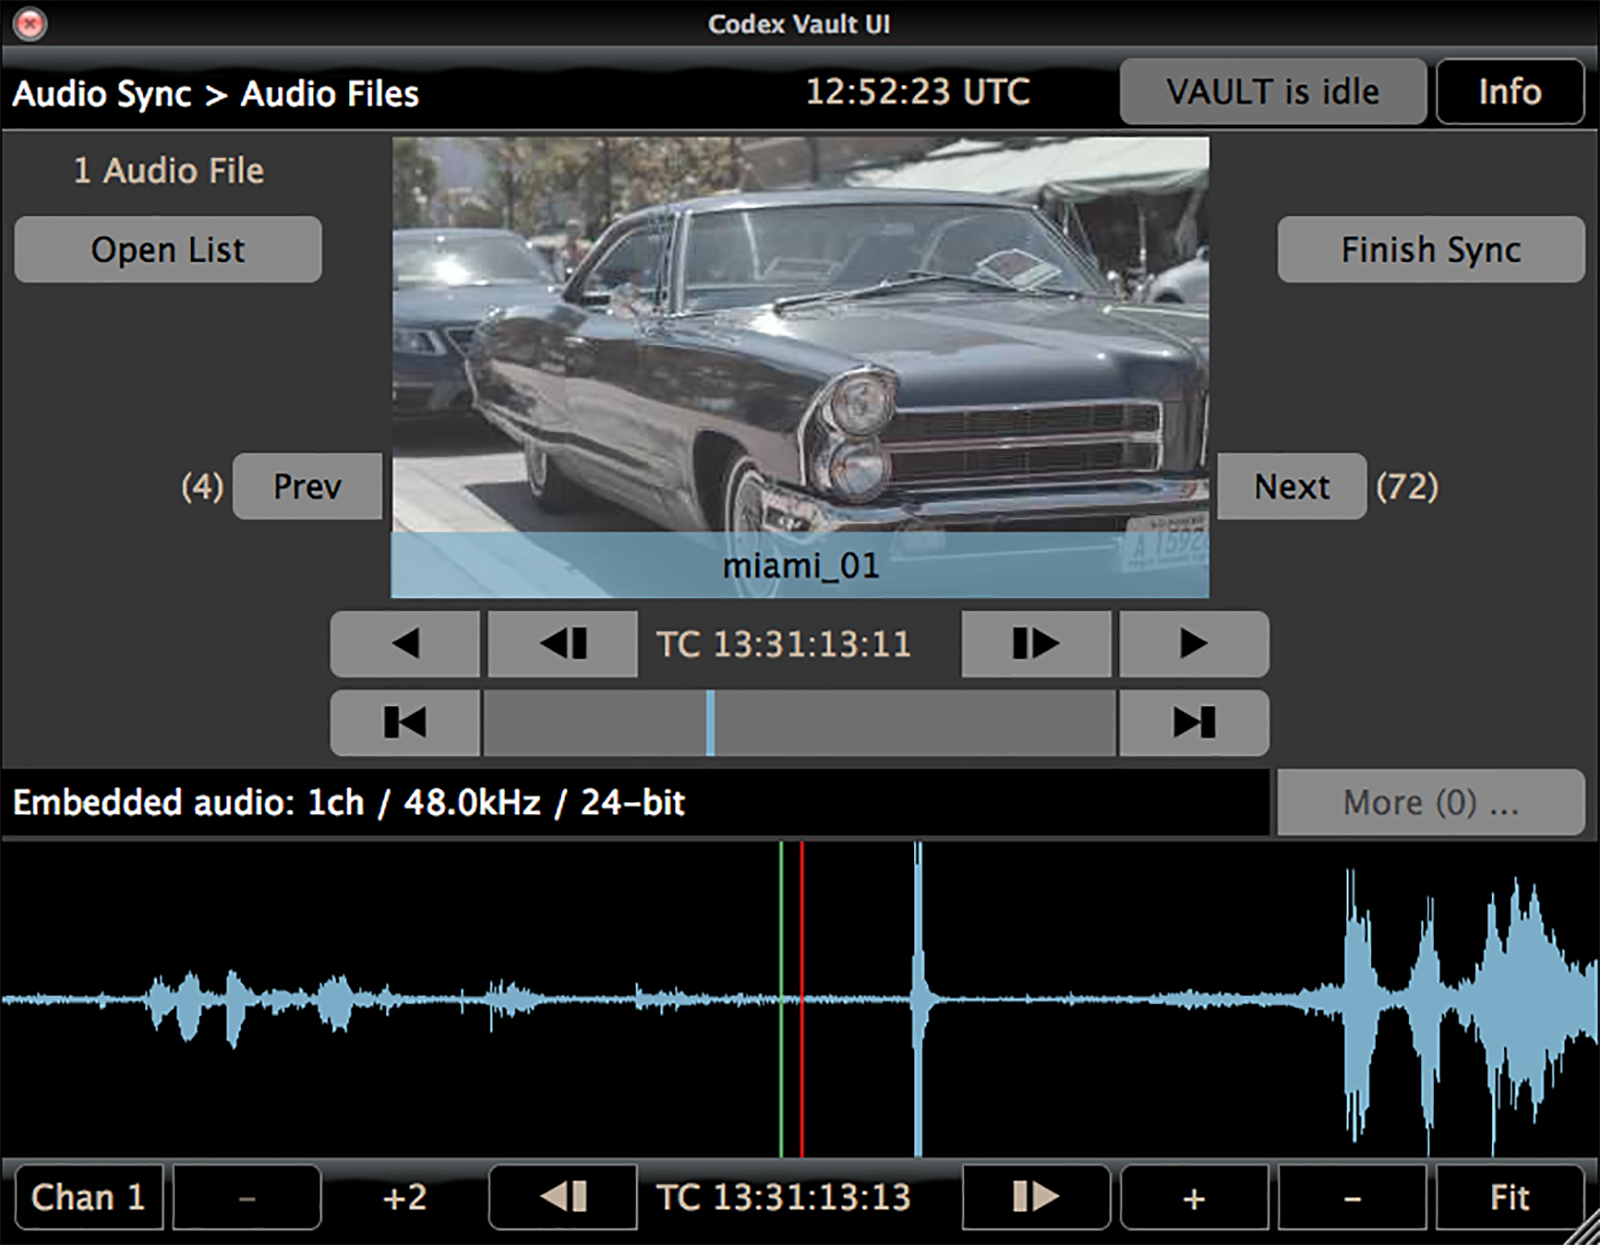Image resolution: width=1600 pixels, height=1245 pixels.
Task: Click the miami_01 clip name label
Action: (x=801, y=566)
